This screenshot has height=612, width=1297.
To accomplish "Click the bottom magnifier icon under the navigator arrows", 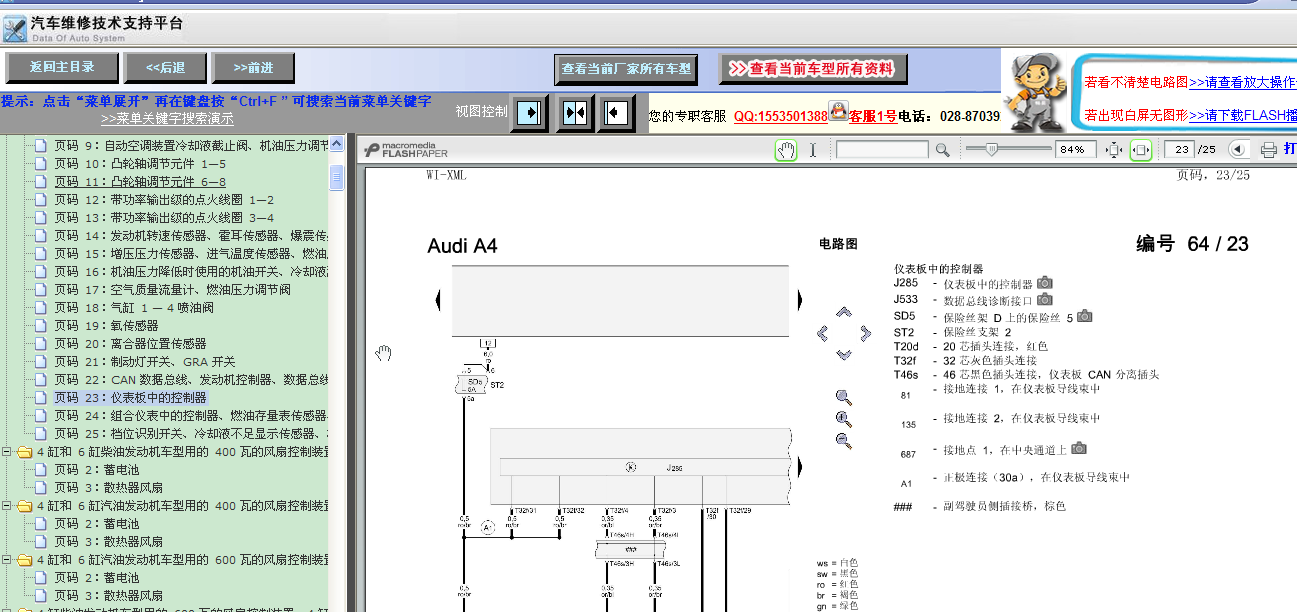I will 843,441.
